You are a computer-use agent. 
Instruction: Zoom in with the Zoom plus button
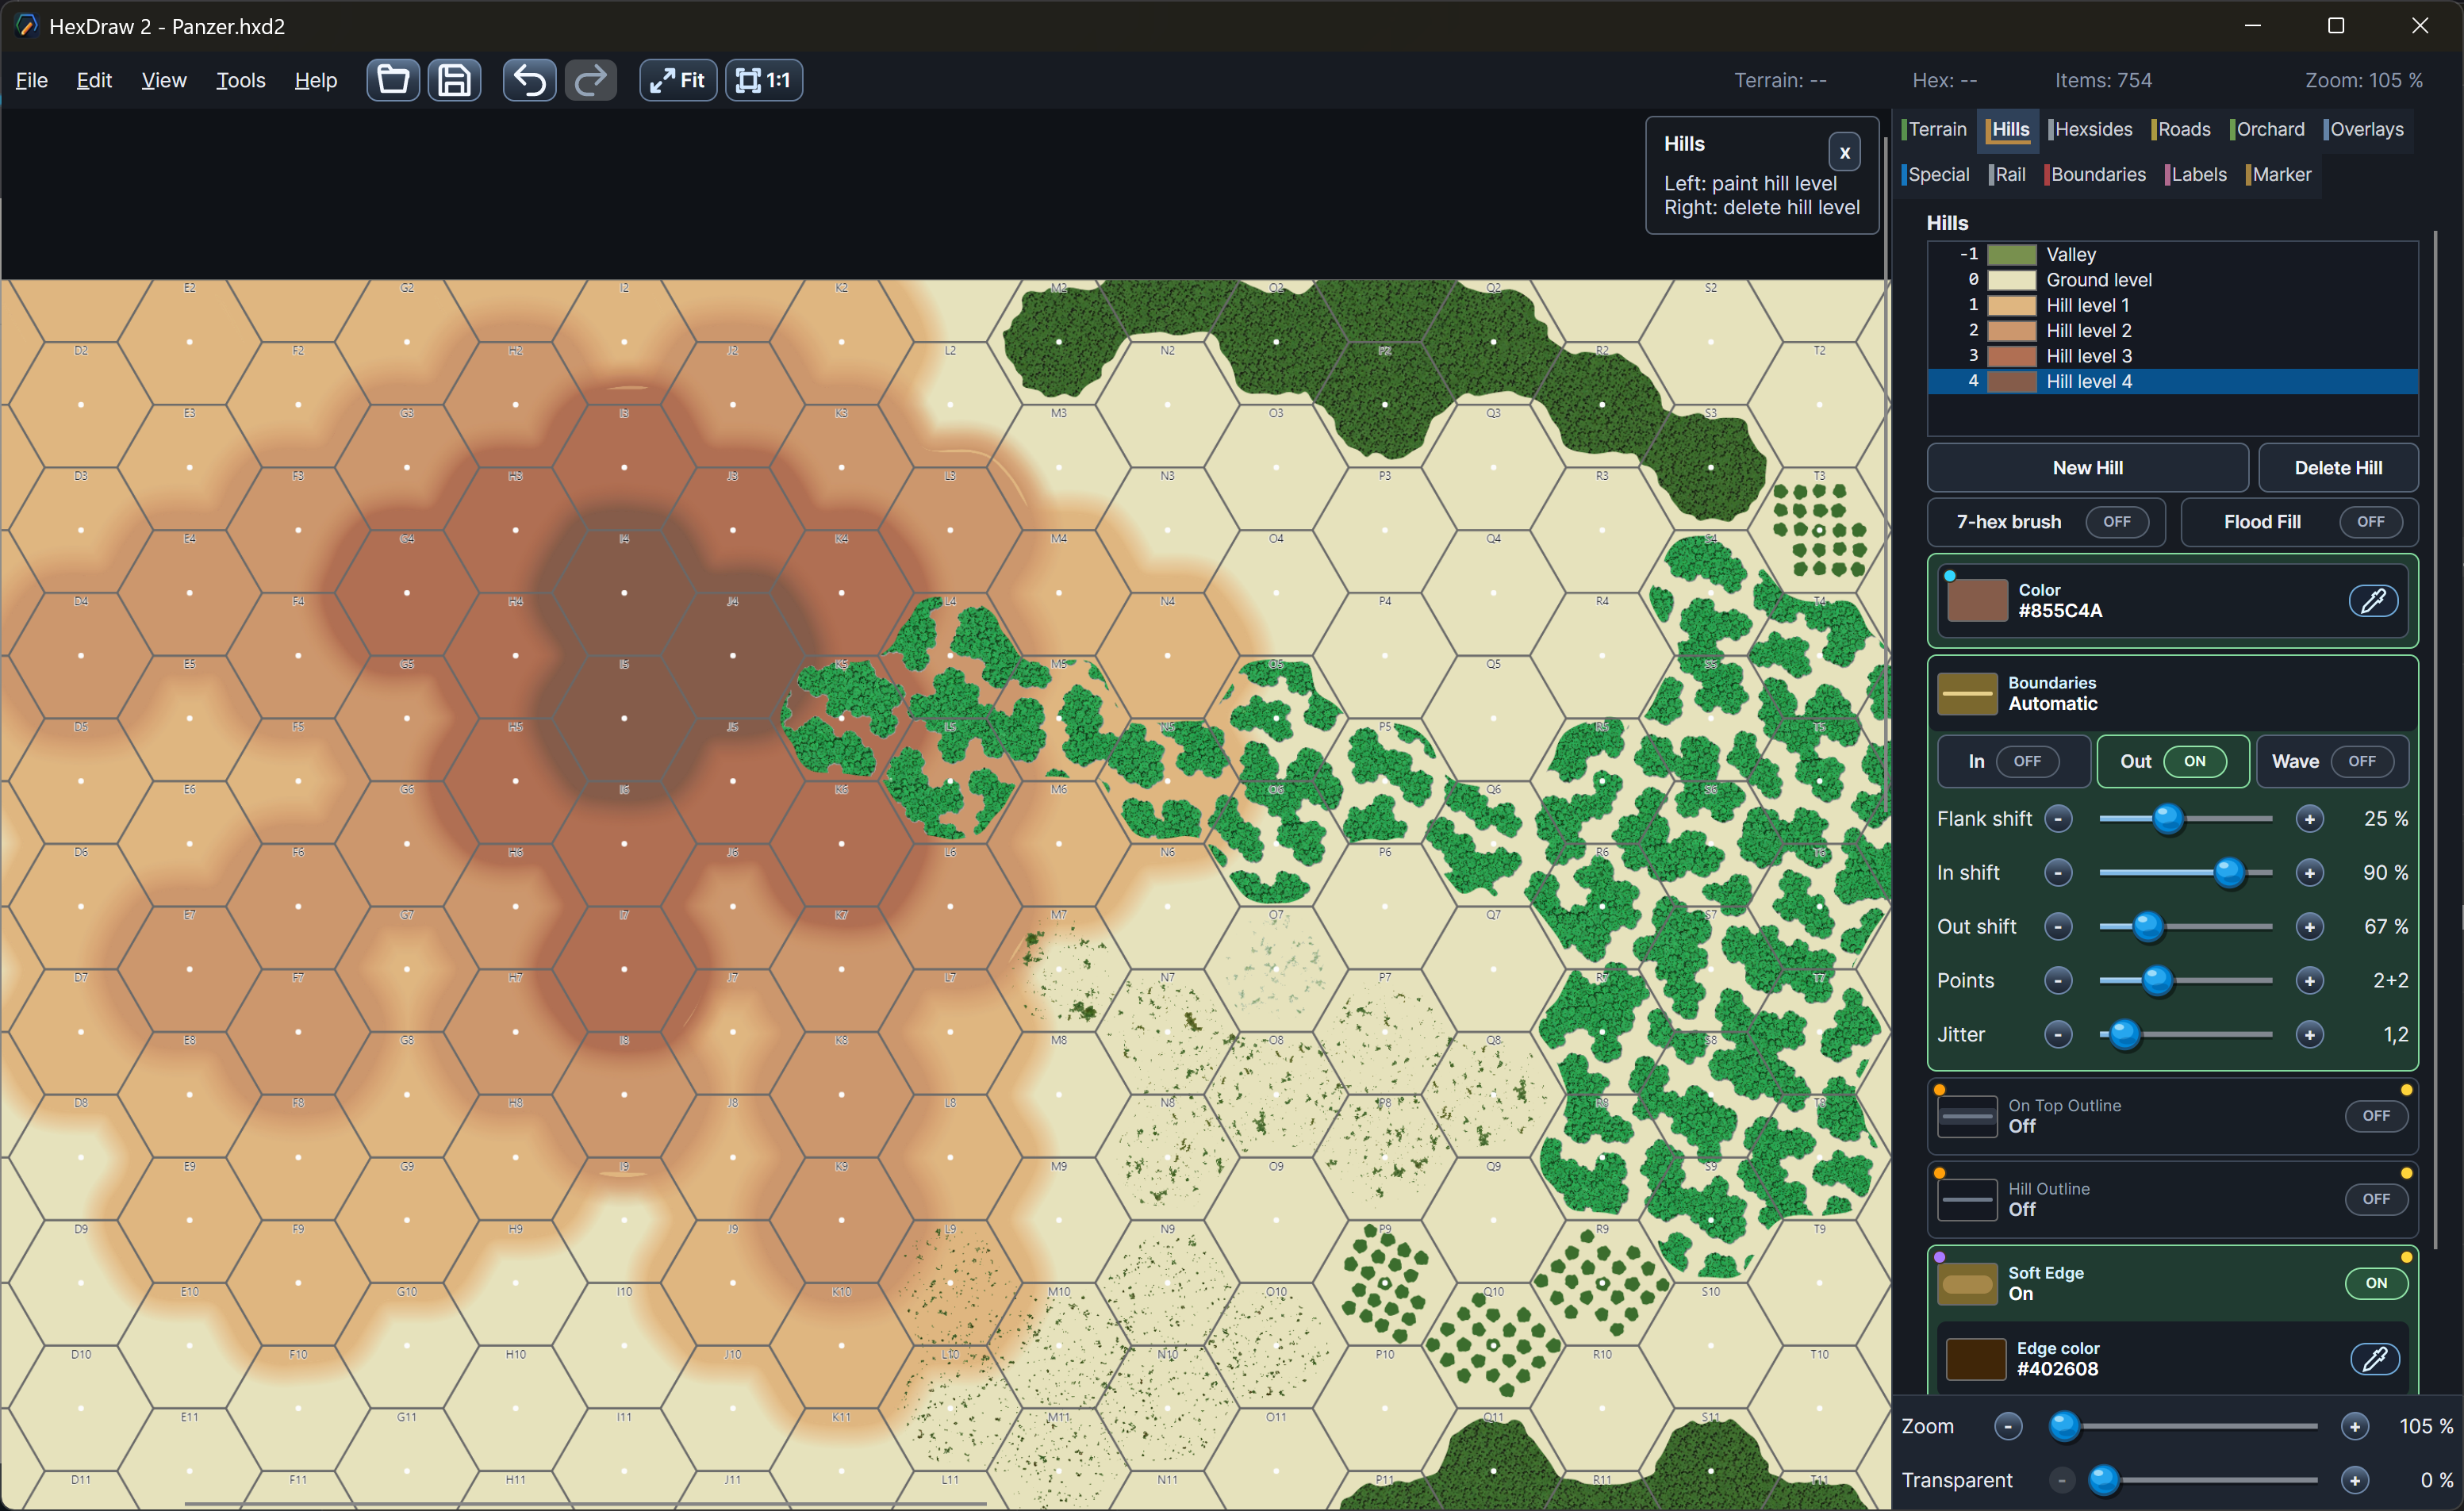pyautogui.click(x=2355, y=1426)
